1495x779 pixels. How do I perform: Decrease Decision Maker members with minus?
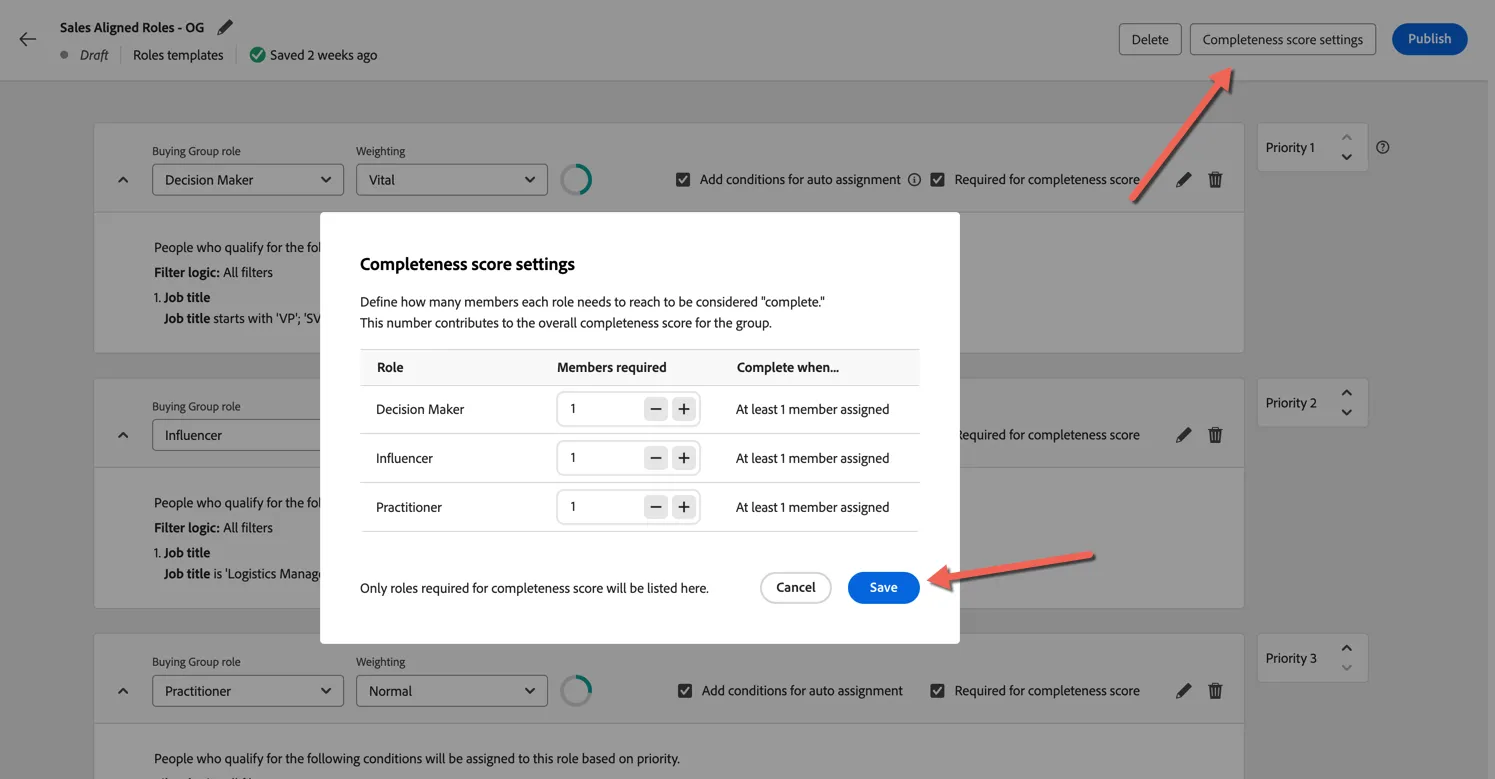656,409
